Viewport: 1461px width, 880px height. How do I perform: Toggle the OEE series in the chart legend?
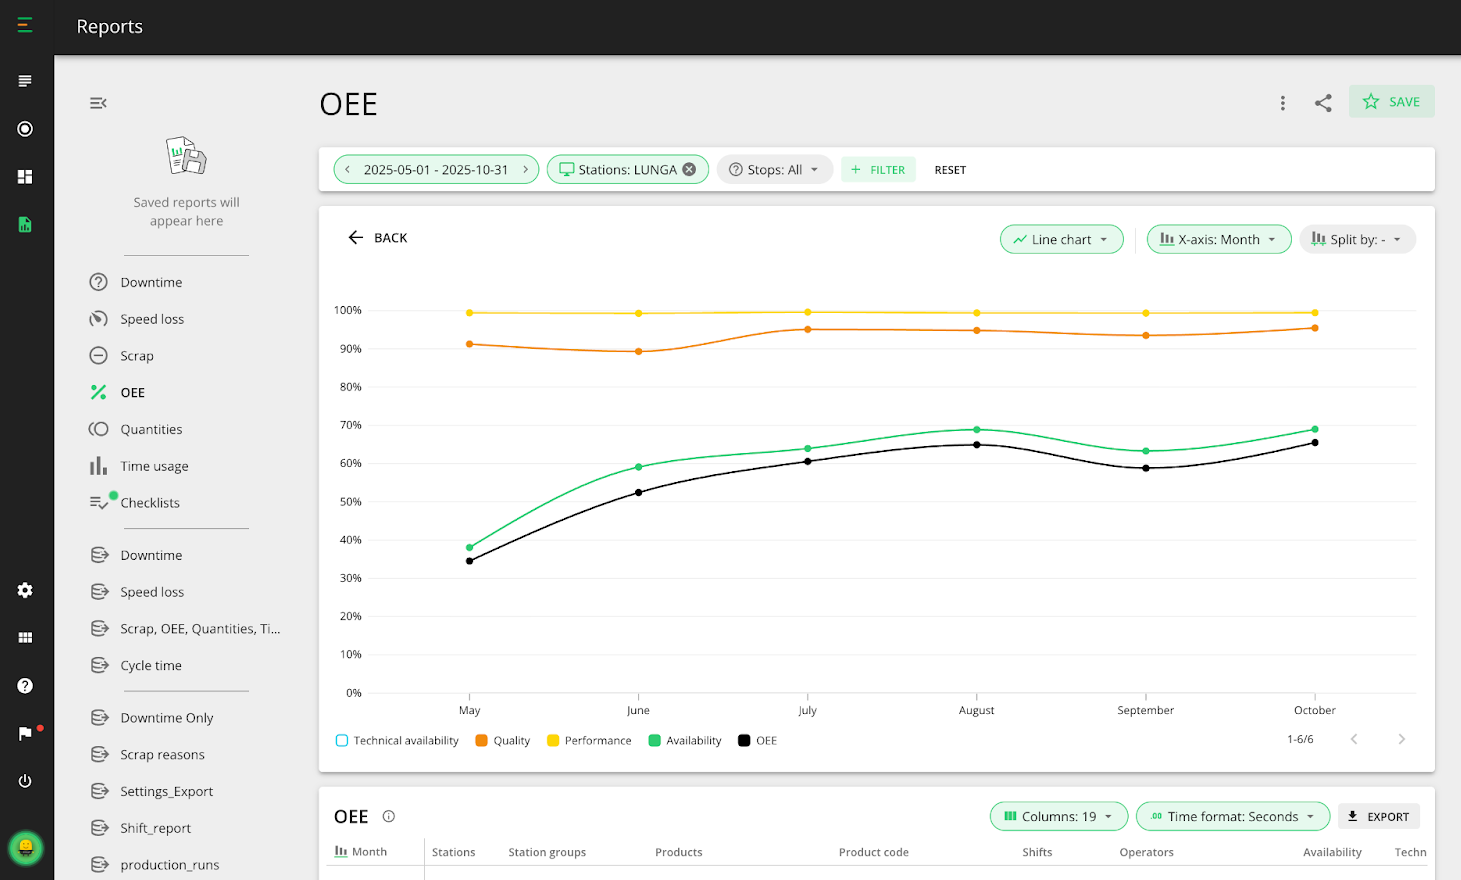pyautogui.click(x=757, y=740)
